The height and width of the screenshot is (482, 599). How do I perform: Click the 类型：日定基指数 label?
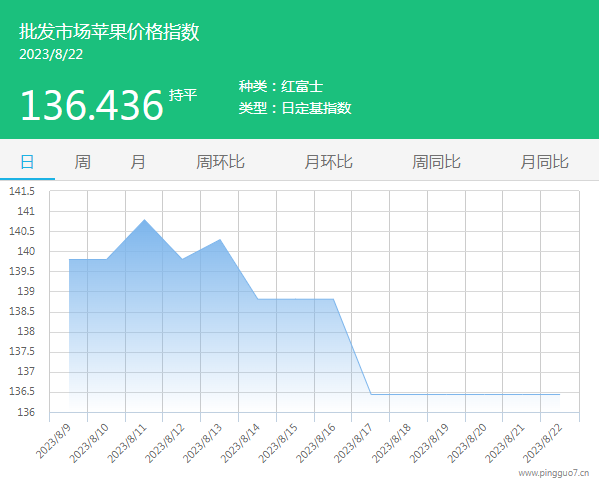tap(295, 108)
